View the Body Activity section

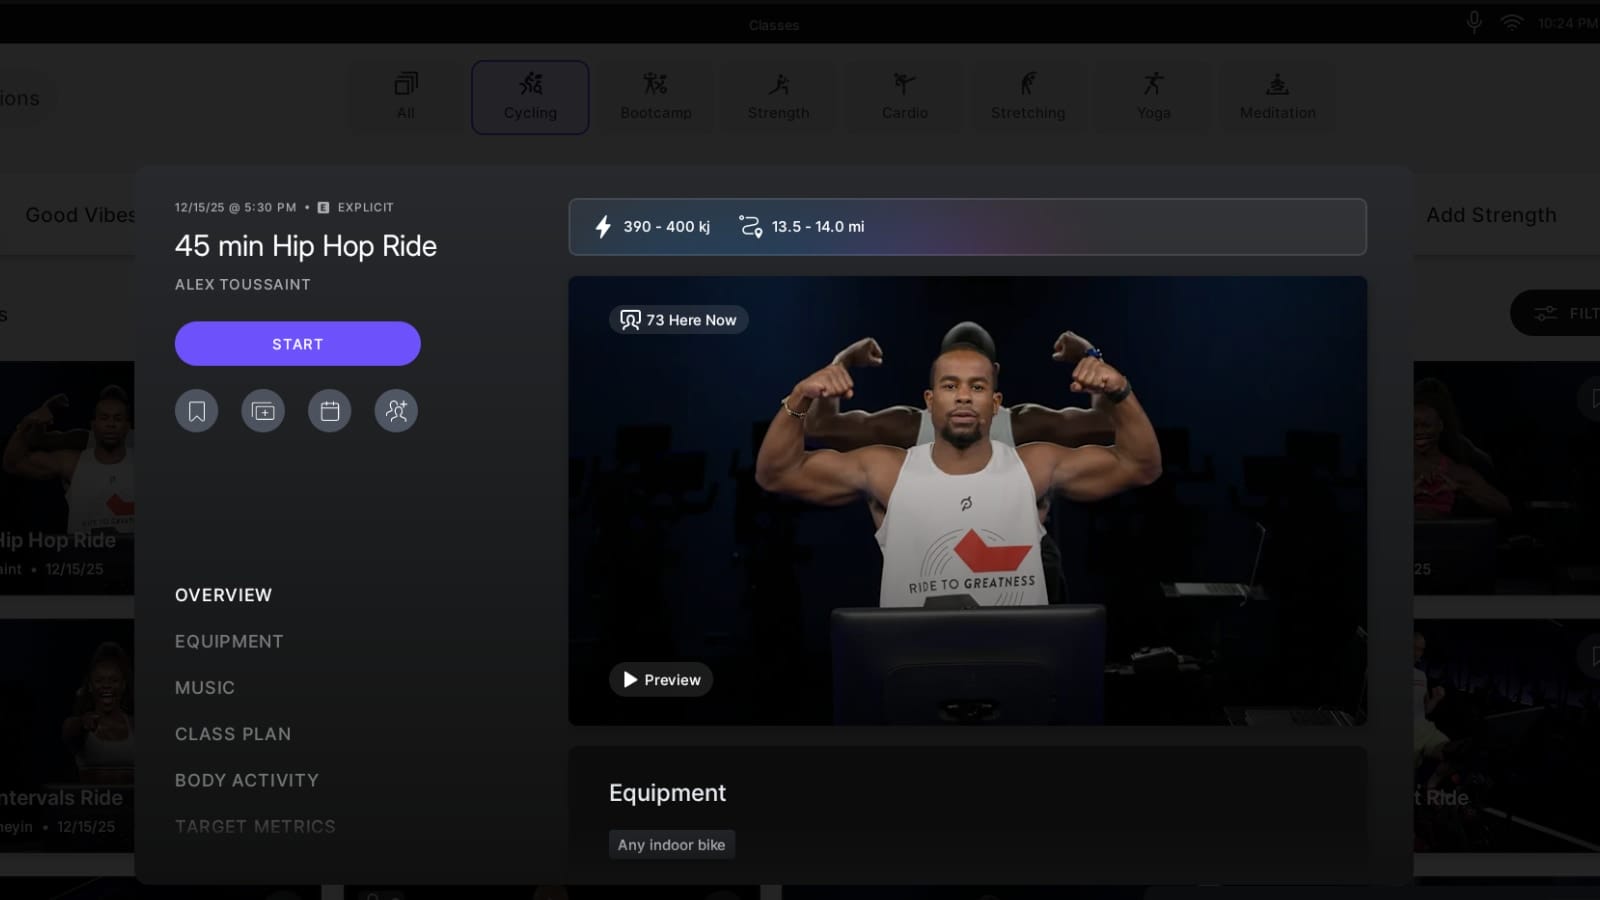pyautogui.click(x=247, y=780)
